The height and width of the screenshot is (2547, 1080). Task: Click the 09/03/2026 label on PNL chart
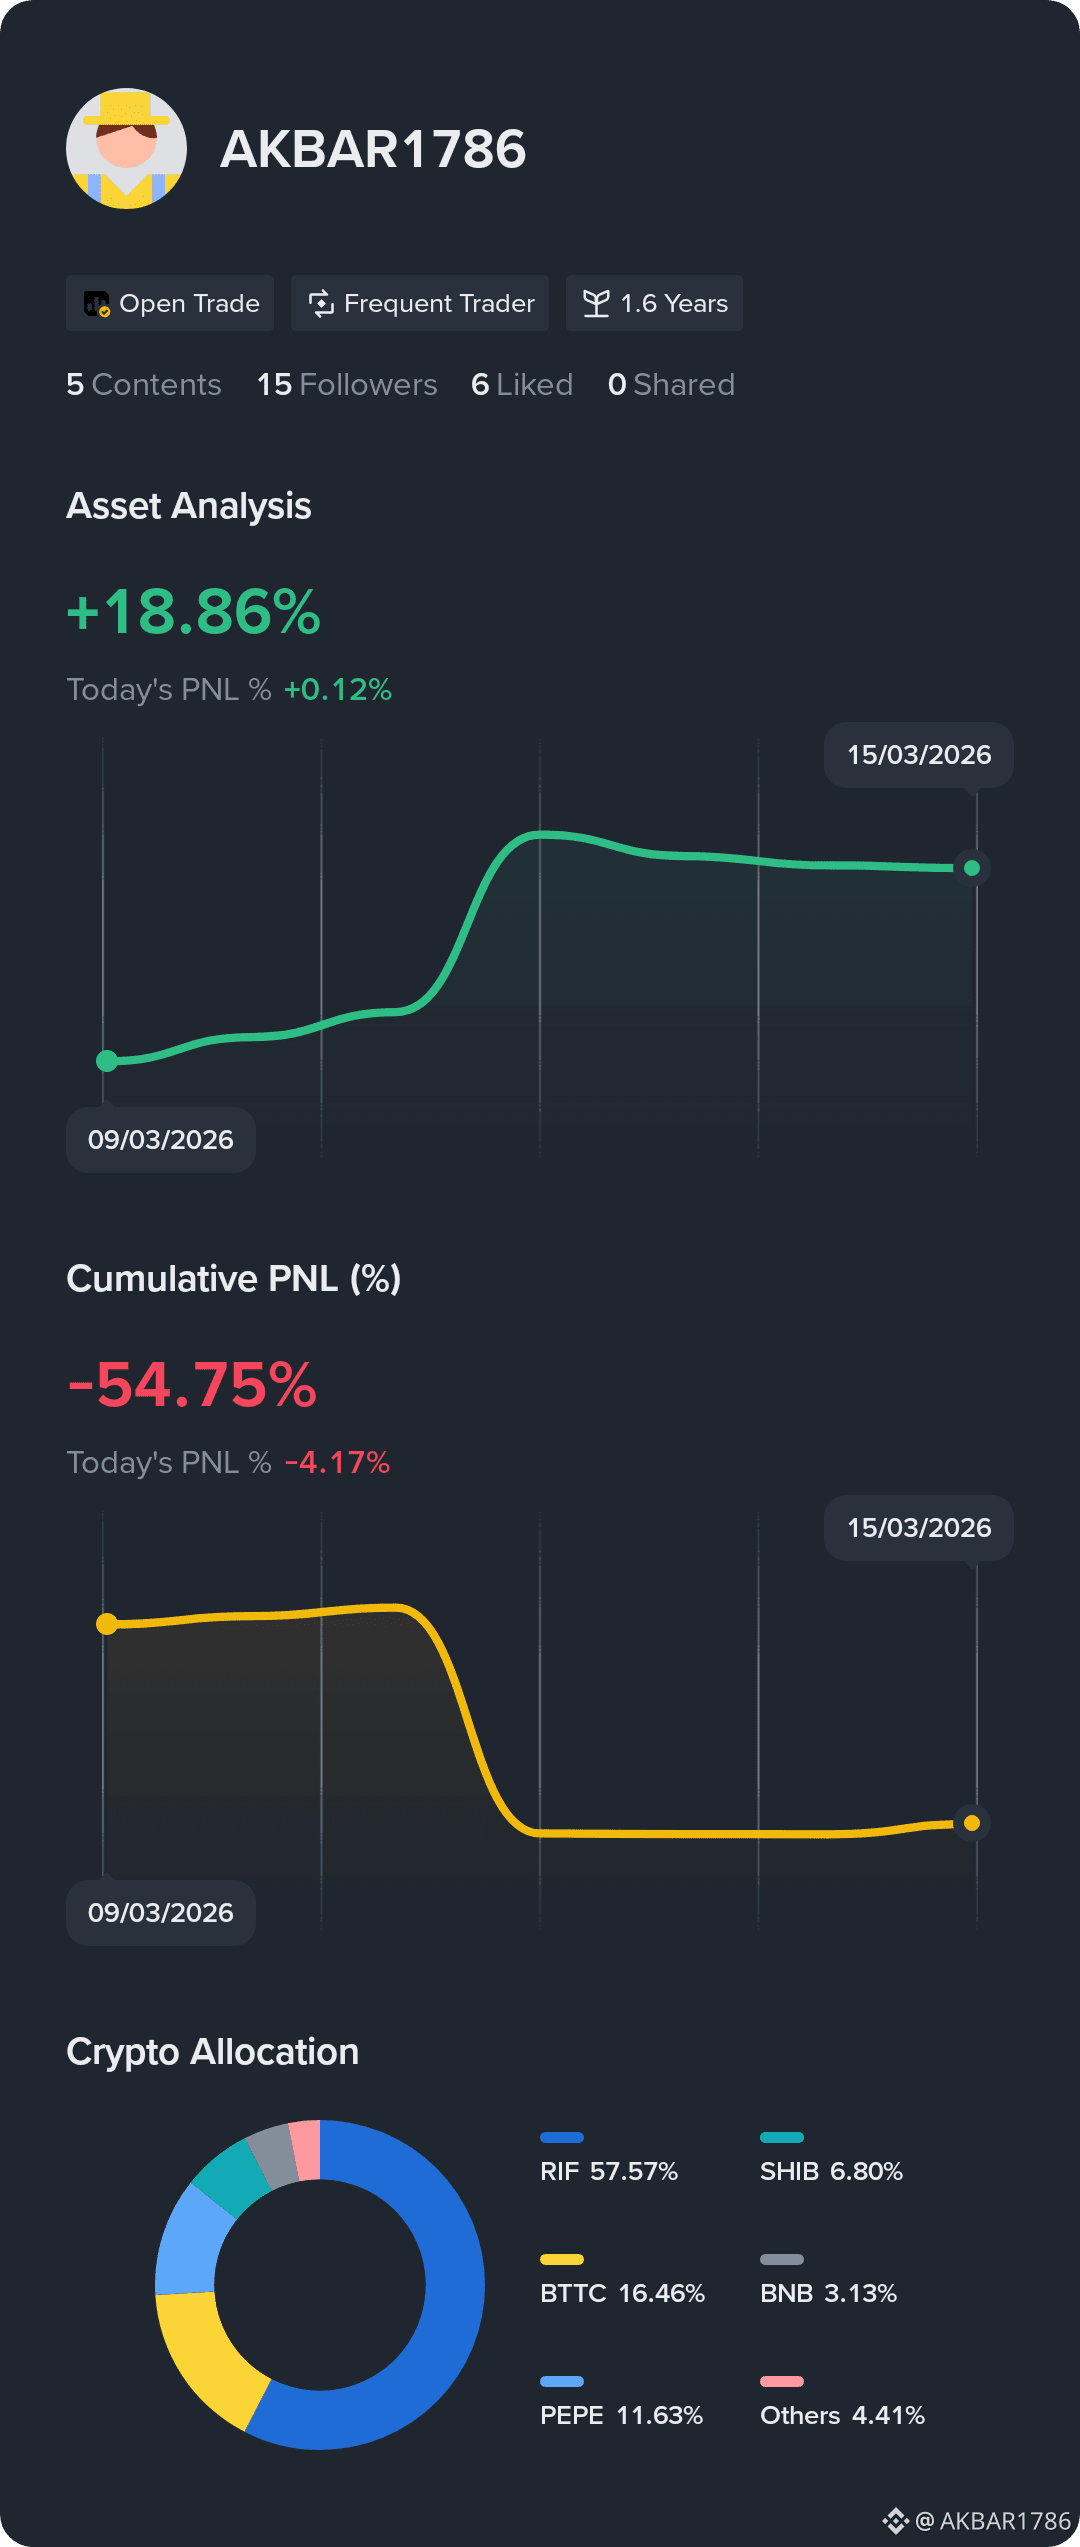click(161, 1913)
